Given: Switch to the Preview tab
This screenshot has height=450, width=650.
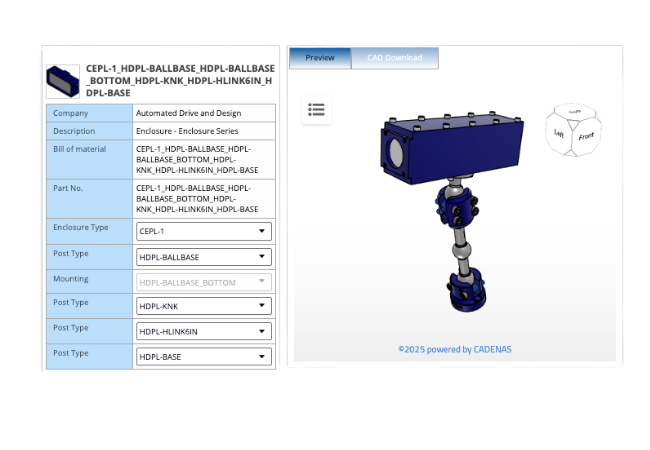Looking at the screenshot, I should click(320, 58).
